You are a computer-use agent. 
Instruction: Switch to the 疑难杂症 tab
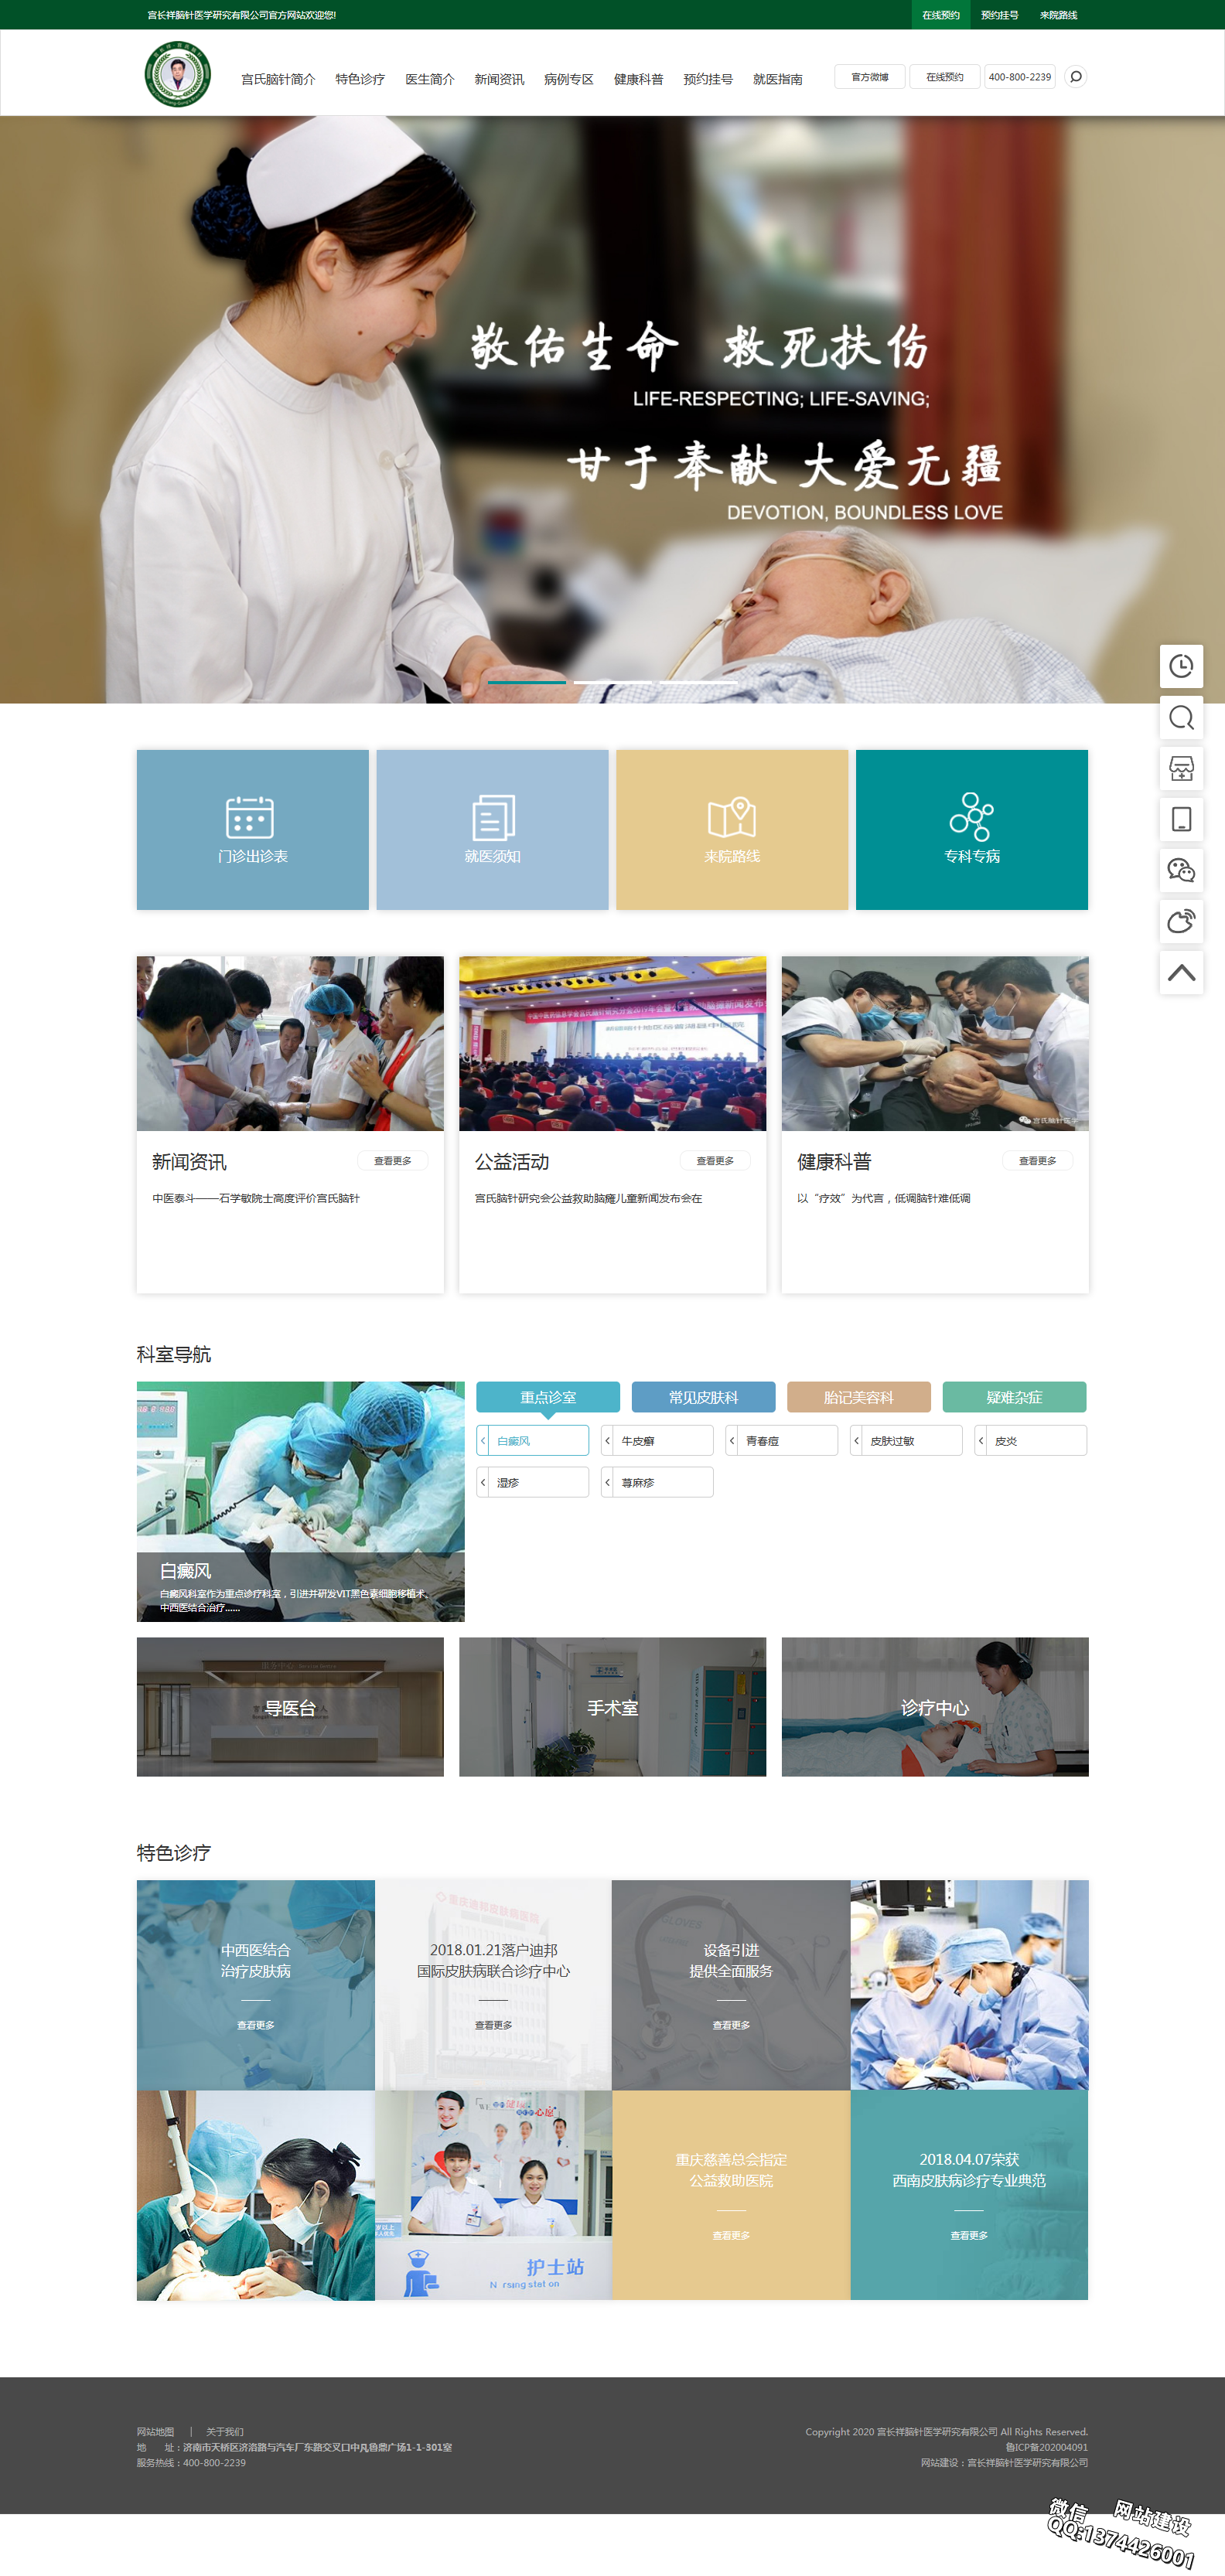tap(1015, 1397)
